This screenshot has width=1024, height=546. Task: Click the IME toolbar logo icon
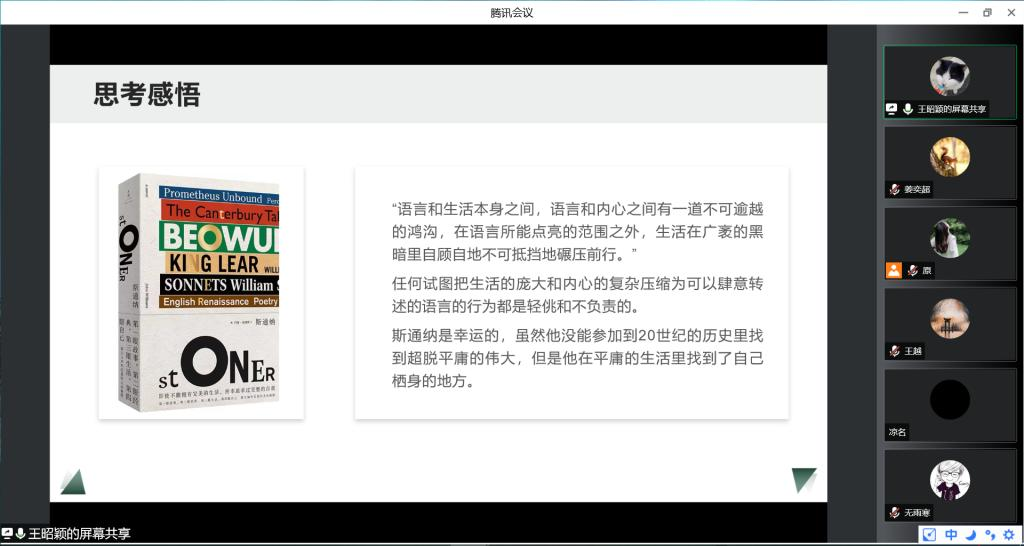click(929, 534)
